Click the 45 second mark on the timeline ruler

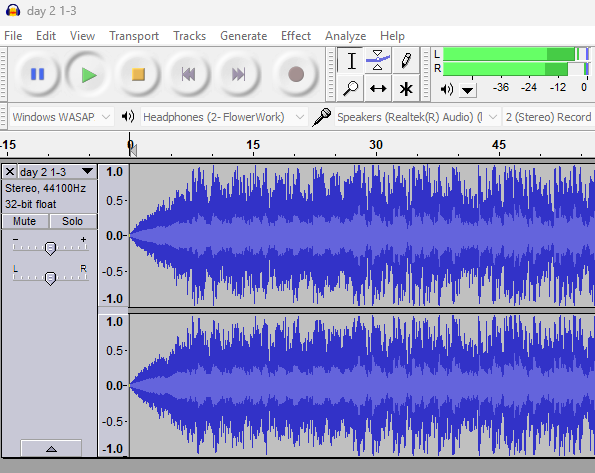499,145
